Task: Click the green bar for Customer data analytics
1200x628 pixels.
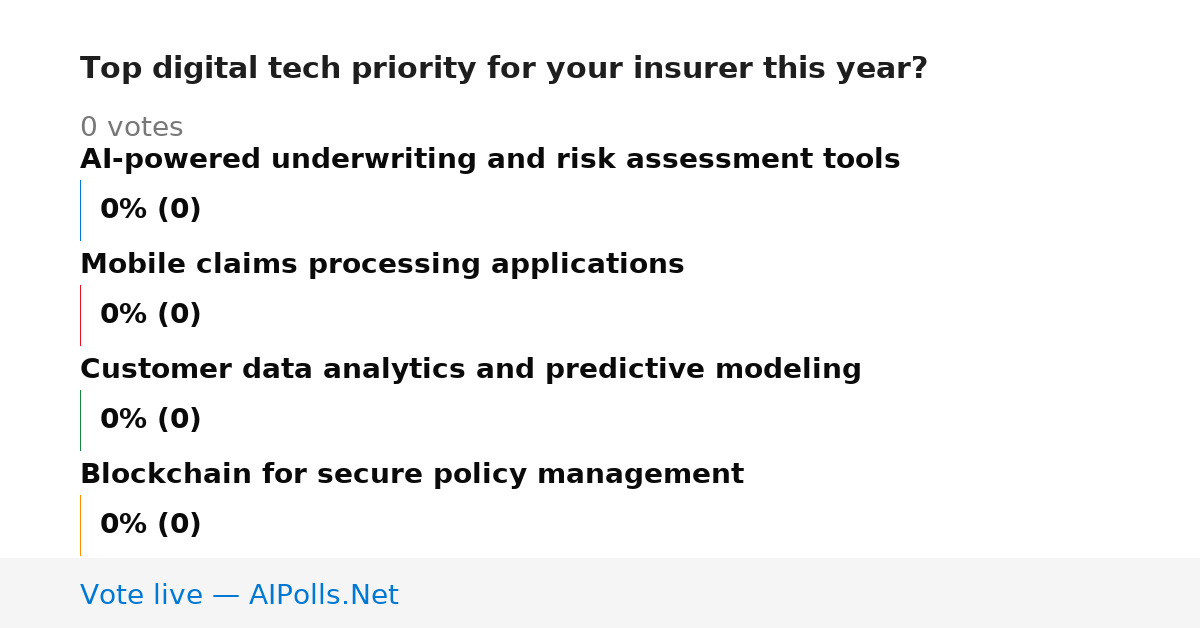Action: pyautogui.click(x=81, y=420)
